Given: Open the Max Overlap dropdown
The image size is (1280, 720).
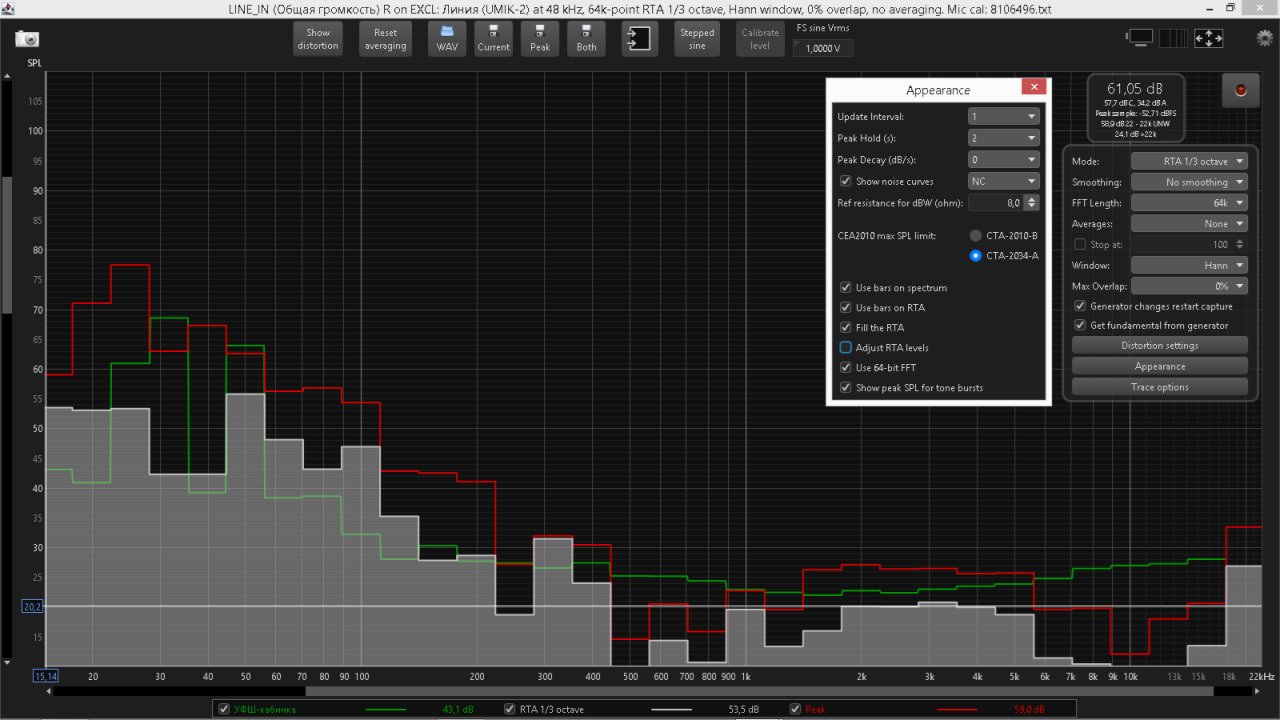Looking at the screenshot, I should (x=1189, y=286).
